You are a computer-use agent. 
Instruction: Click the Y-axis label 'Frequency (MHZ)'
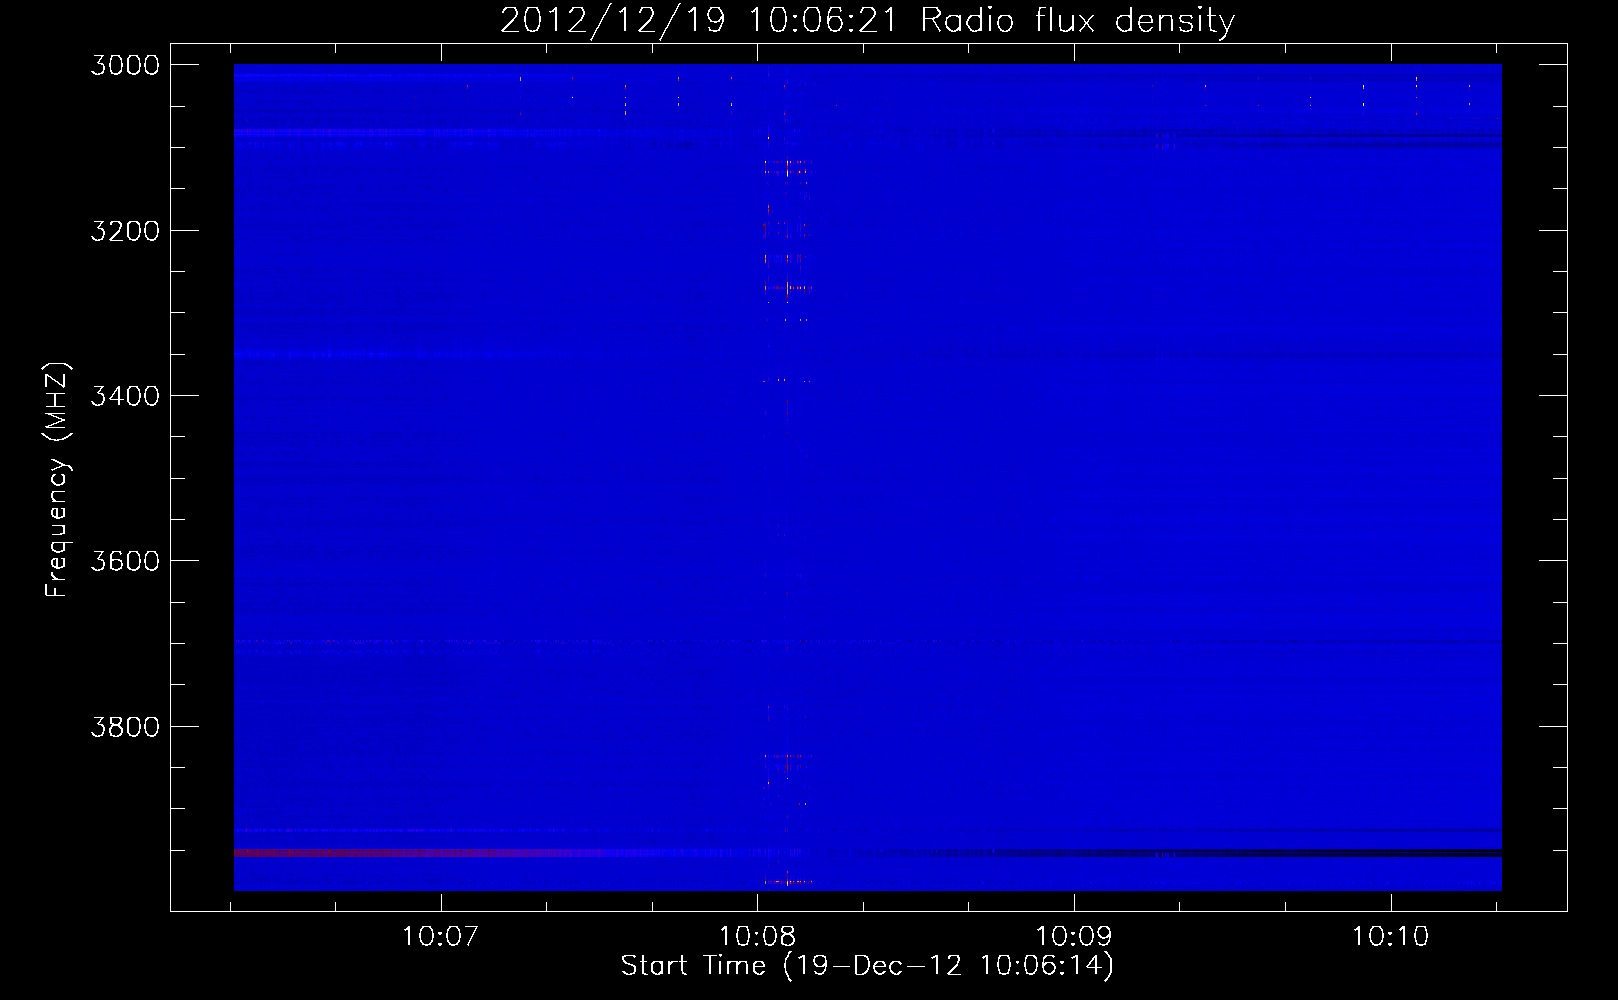[x=57, y=480]
